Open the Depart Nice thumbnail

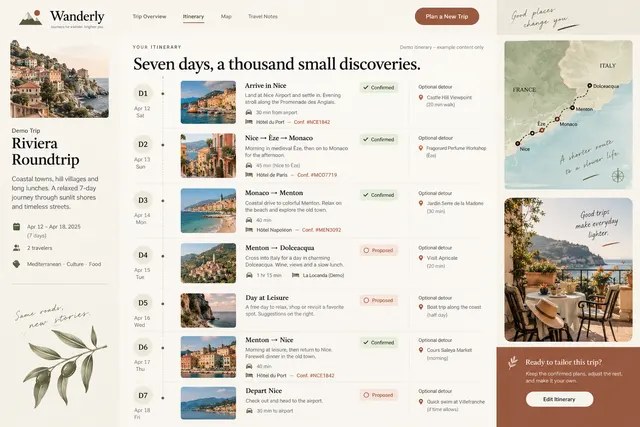pos(208,403)
